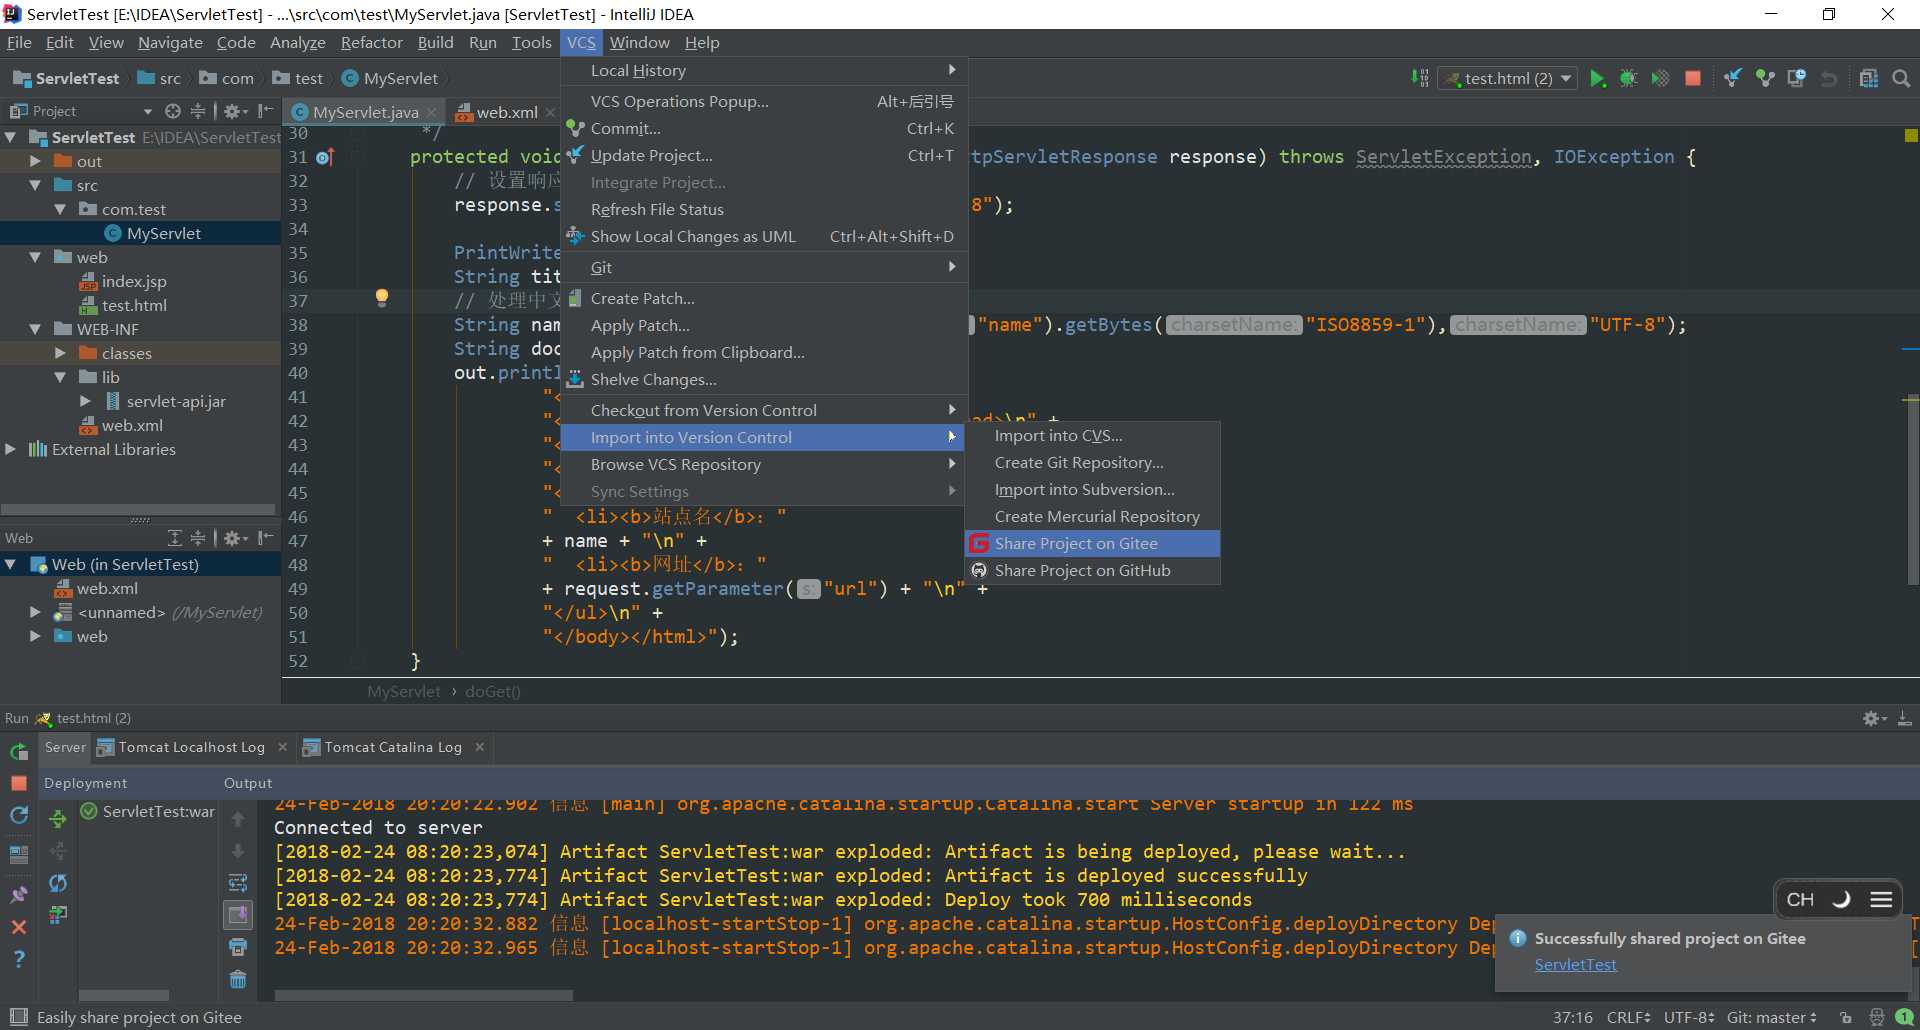Select Share Project on Gitee
Image resolution: width=1920 pixels, height=1030 pixels.
pyautogui.click(x=1092, y=543)
